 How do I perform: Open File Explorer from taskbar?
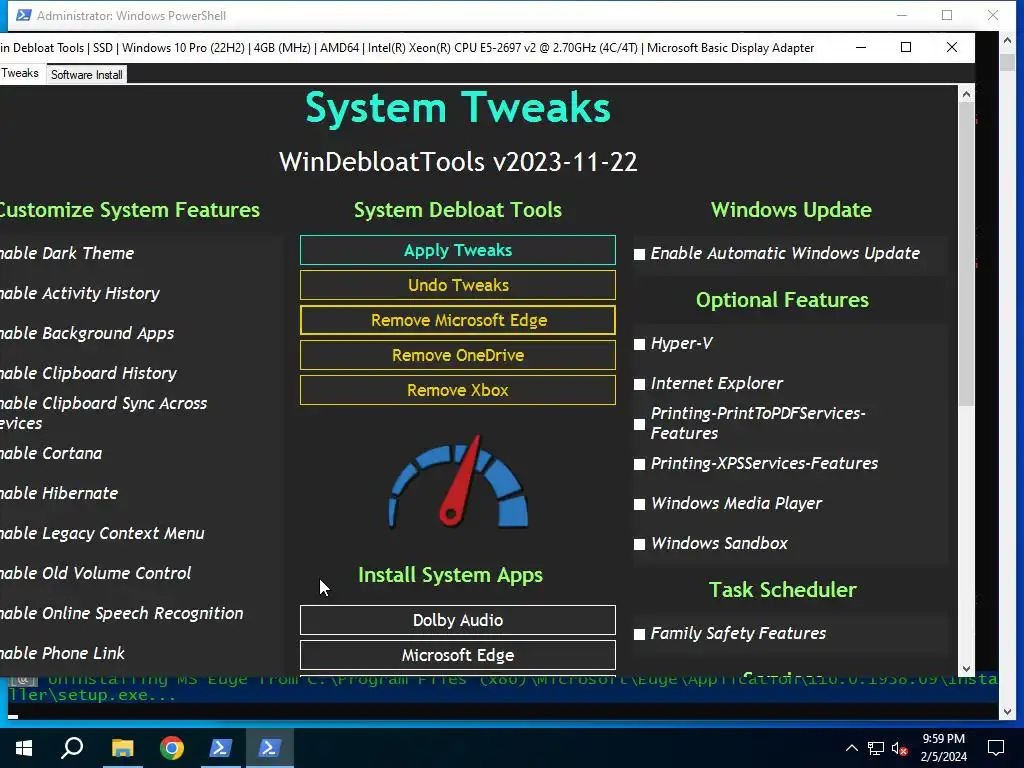click(122, 748)
